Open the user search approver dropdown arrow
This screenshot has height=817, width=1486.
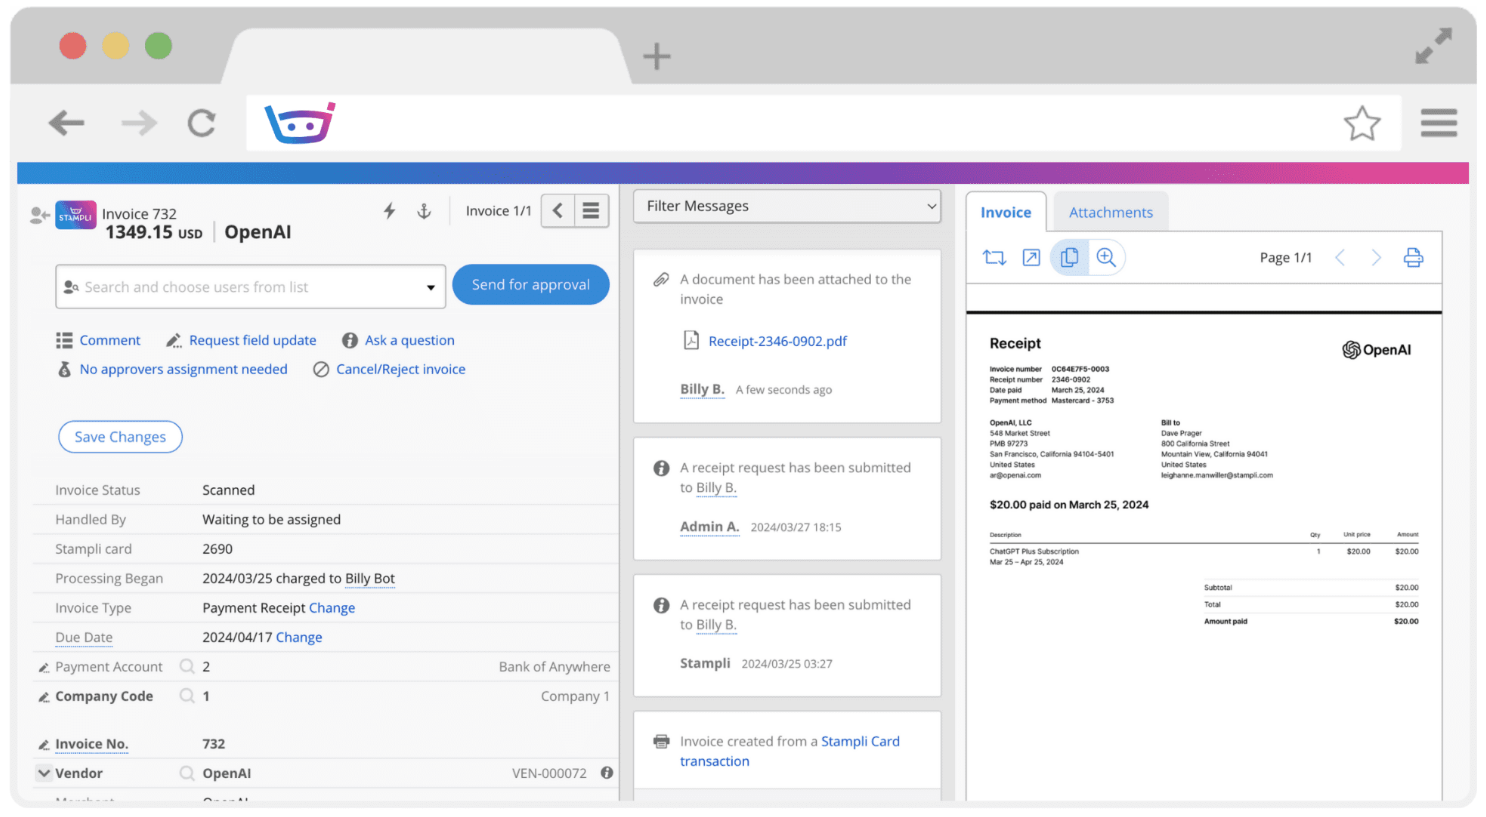coord(431,288)
